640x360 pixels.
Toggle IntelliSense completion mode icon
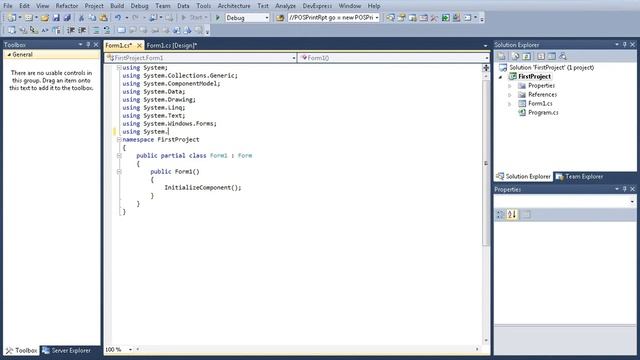(56, 30)
